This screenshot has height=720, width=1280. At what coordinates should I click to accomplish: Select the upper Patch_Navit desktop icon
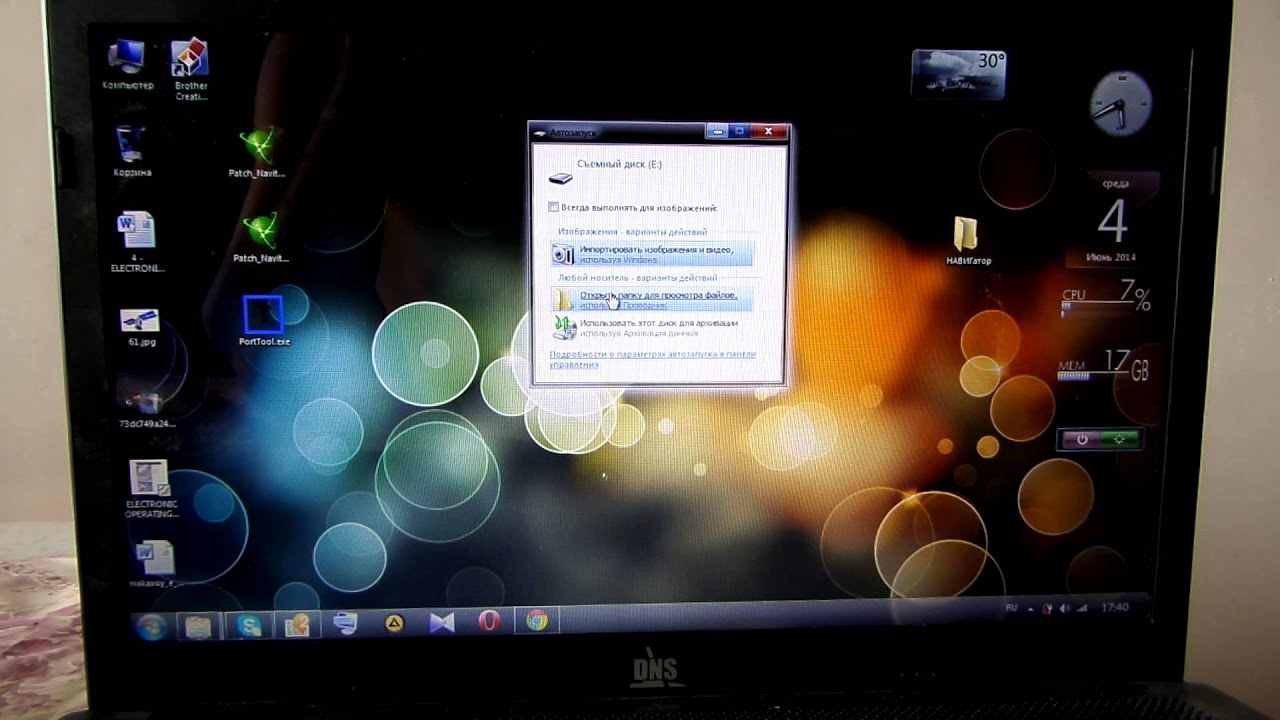coord(258,153)
